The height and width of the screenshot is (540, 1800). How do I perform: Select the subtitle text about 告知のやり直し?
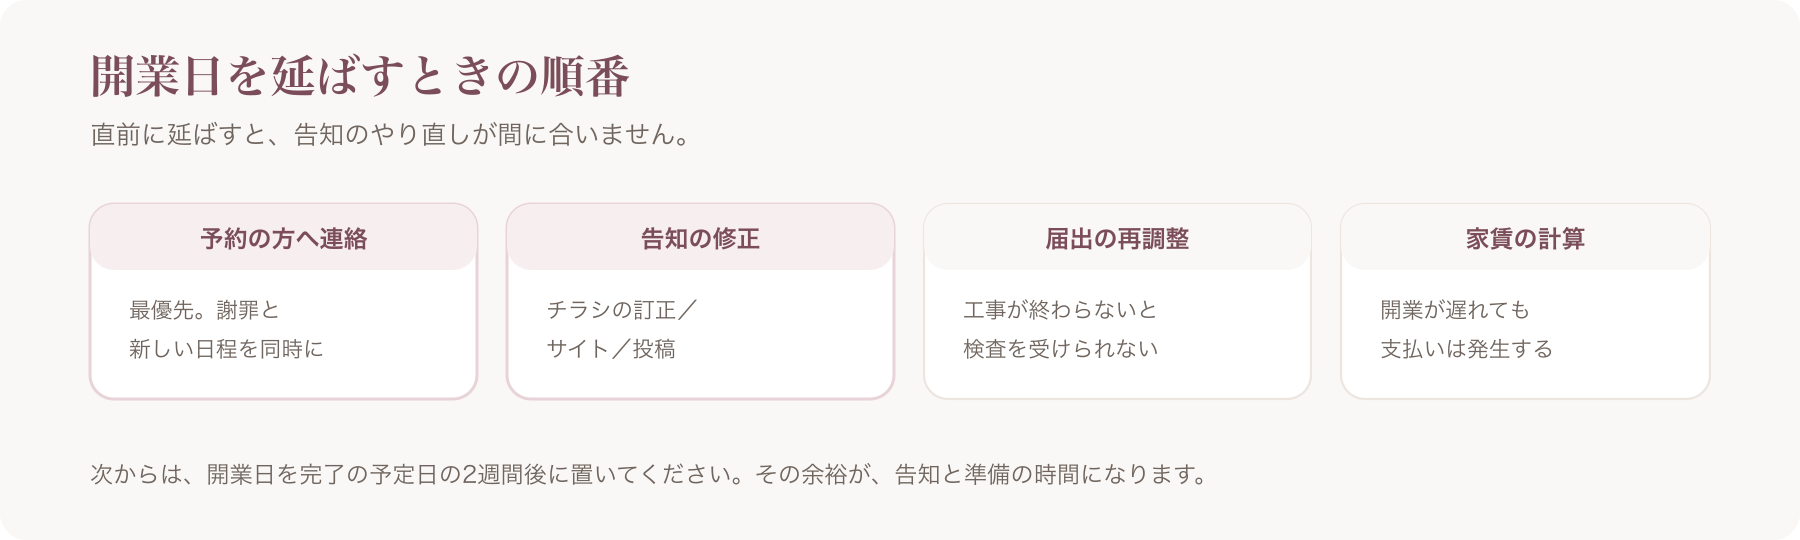[392, 135]
